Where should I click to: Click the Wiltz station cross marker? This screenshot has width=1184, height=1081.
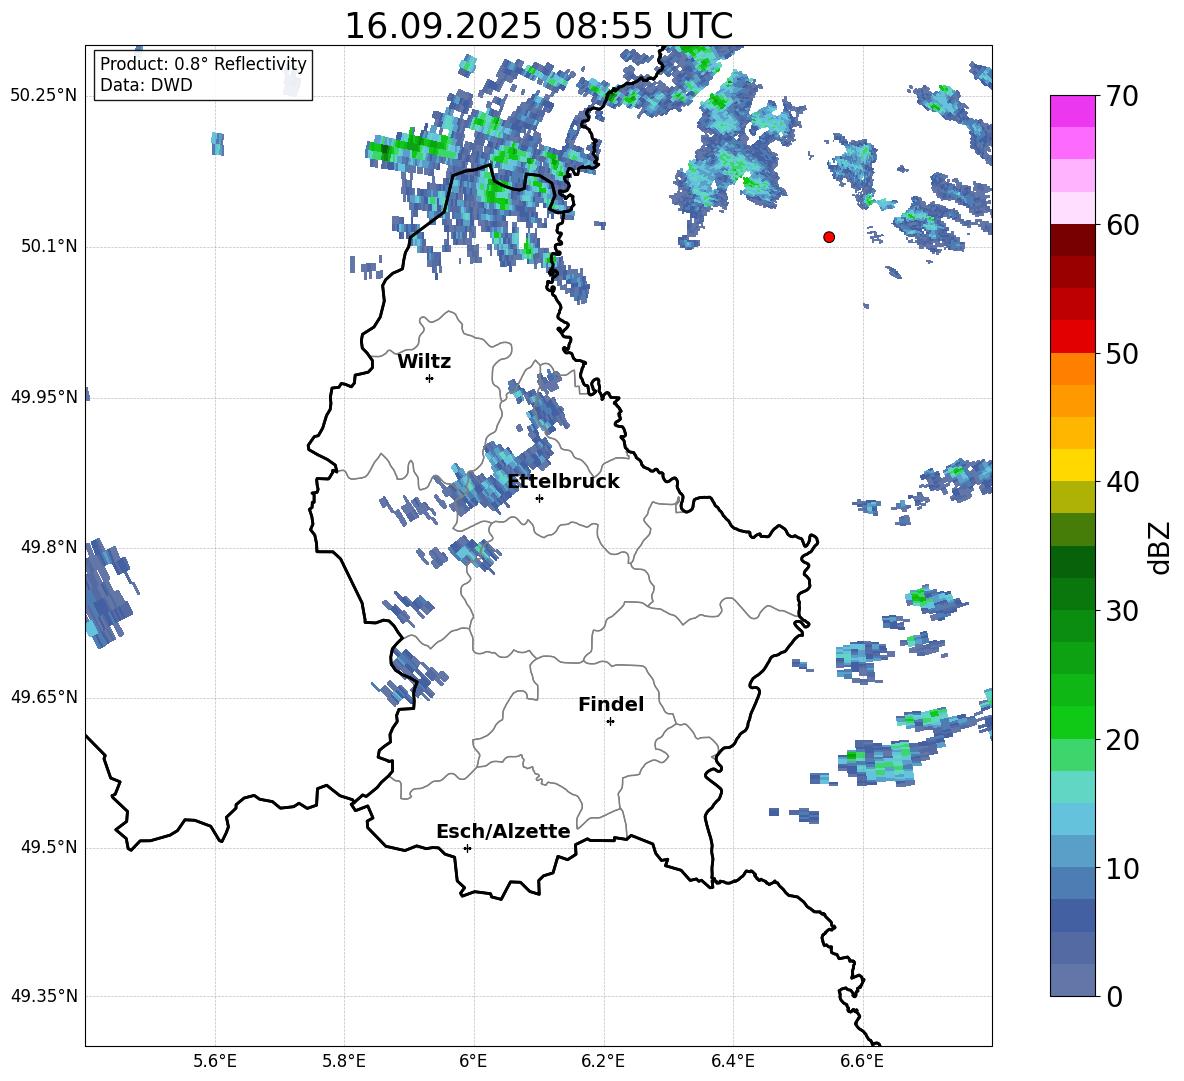(429, 378)
